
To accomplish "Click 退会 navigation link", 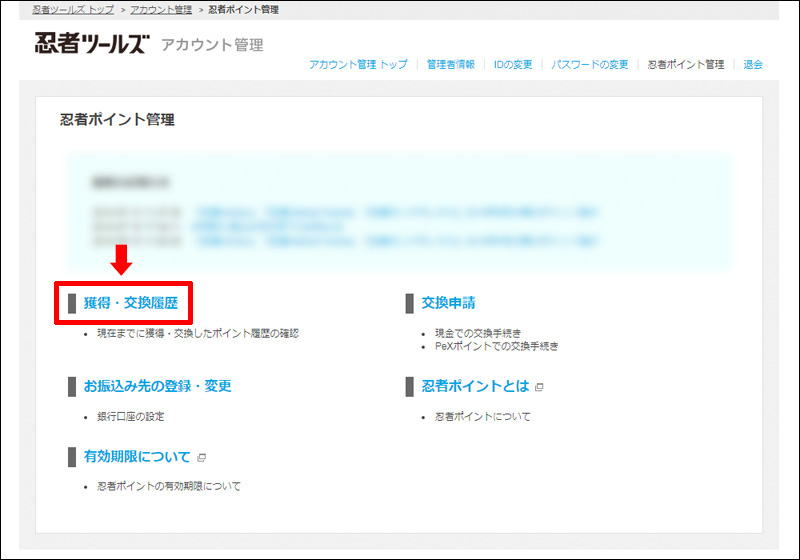I will [753, 64].
